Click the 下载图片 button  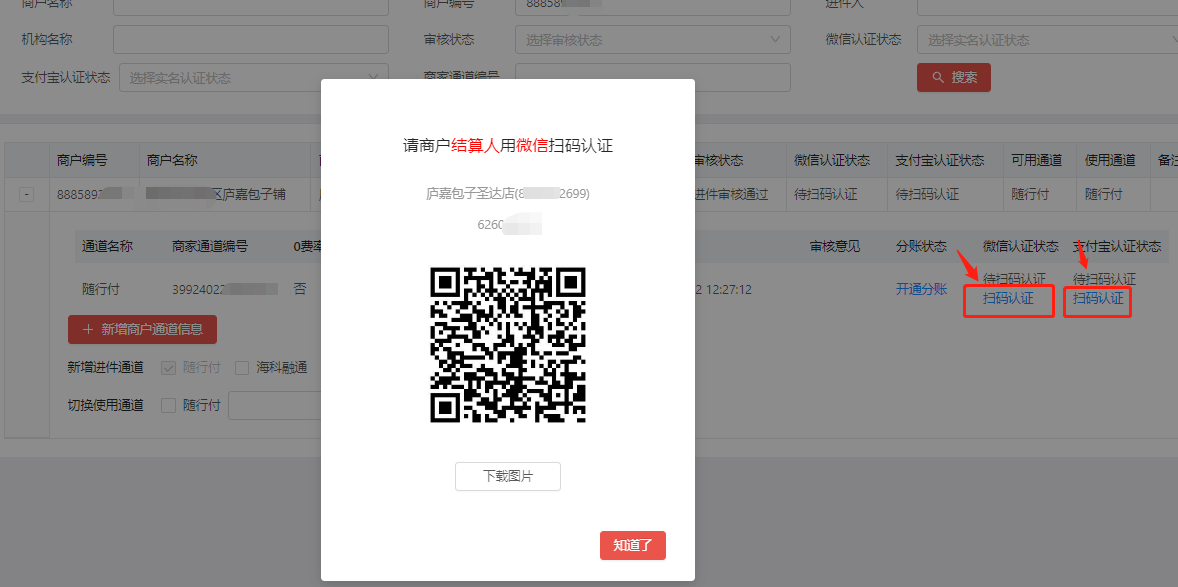(508, 477)
